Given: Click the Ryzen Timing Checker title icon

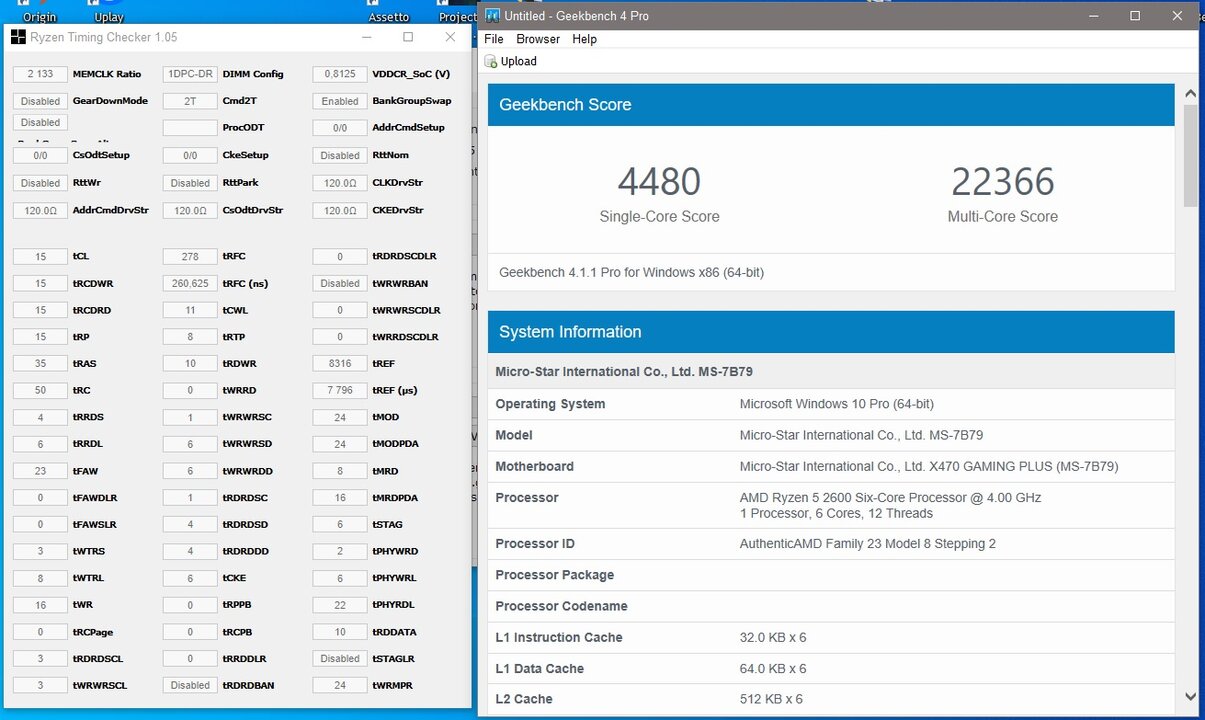Looking at the screenshot, I should tap(18, 37).
